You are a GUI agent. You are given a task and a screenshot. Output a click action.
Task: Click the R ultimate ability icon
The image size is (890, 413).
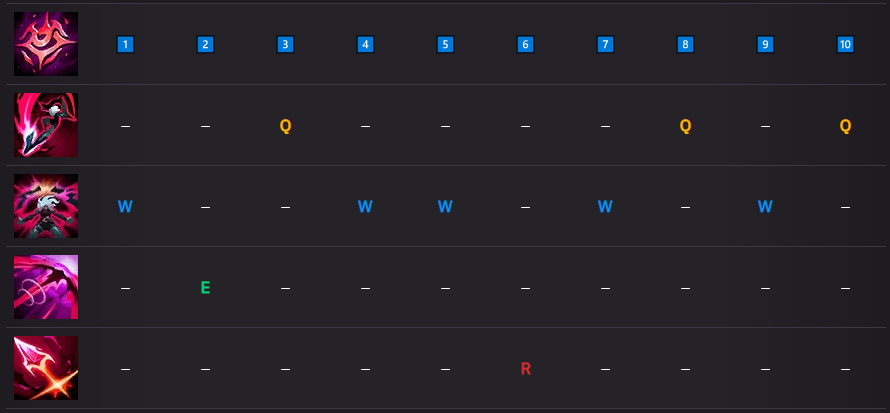tap(45, 368)
